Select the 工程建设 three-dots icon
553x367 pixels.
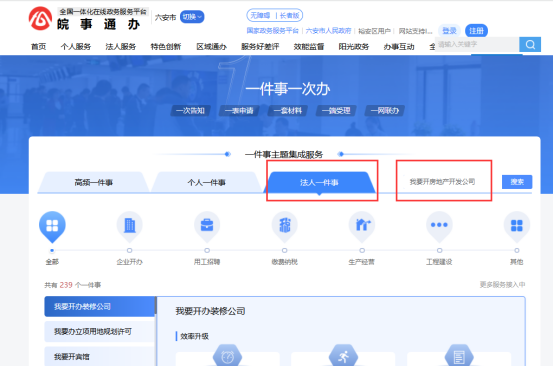click(439, 226)
